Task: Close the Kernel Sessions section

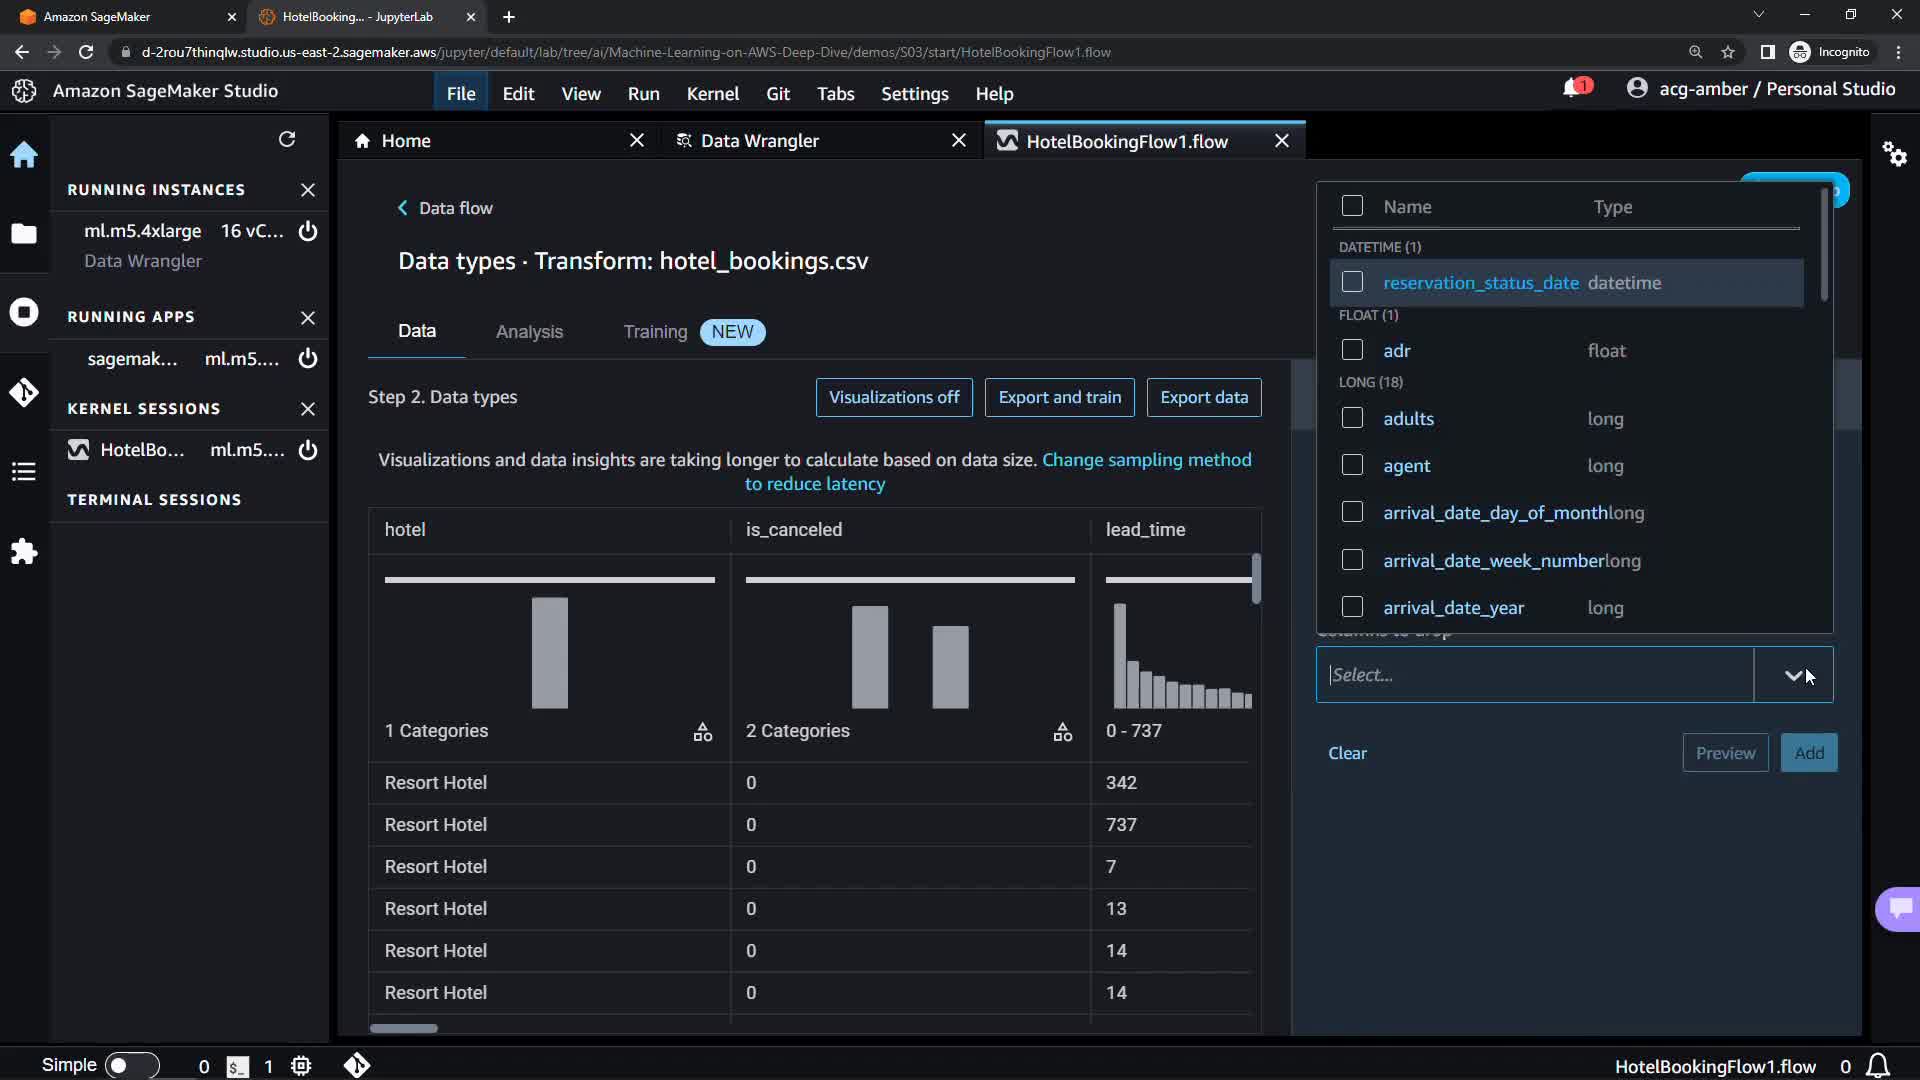Action: tap(308, 409)
